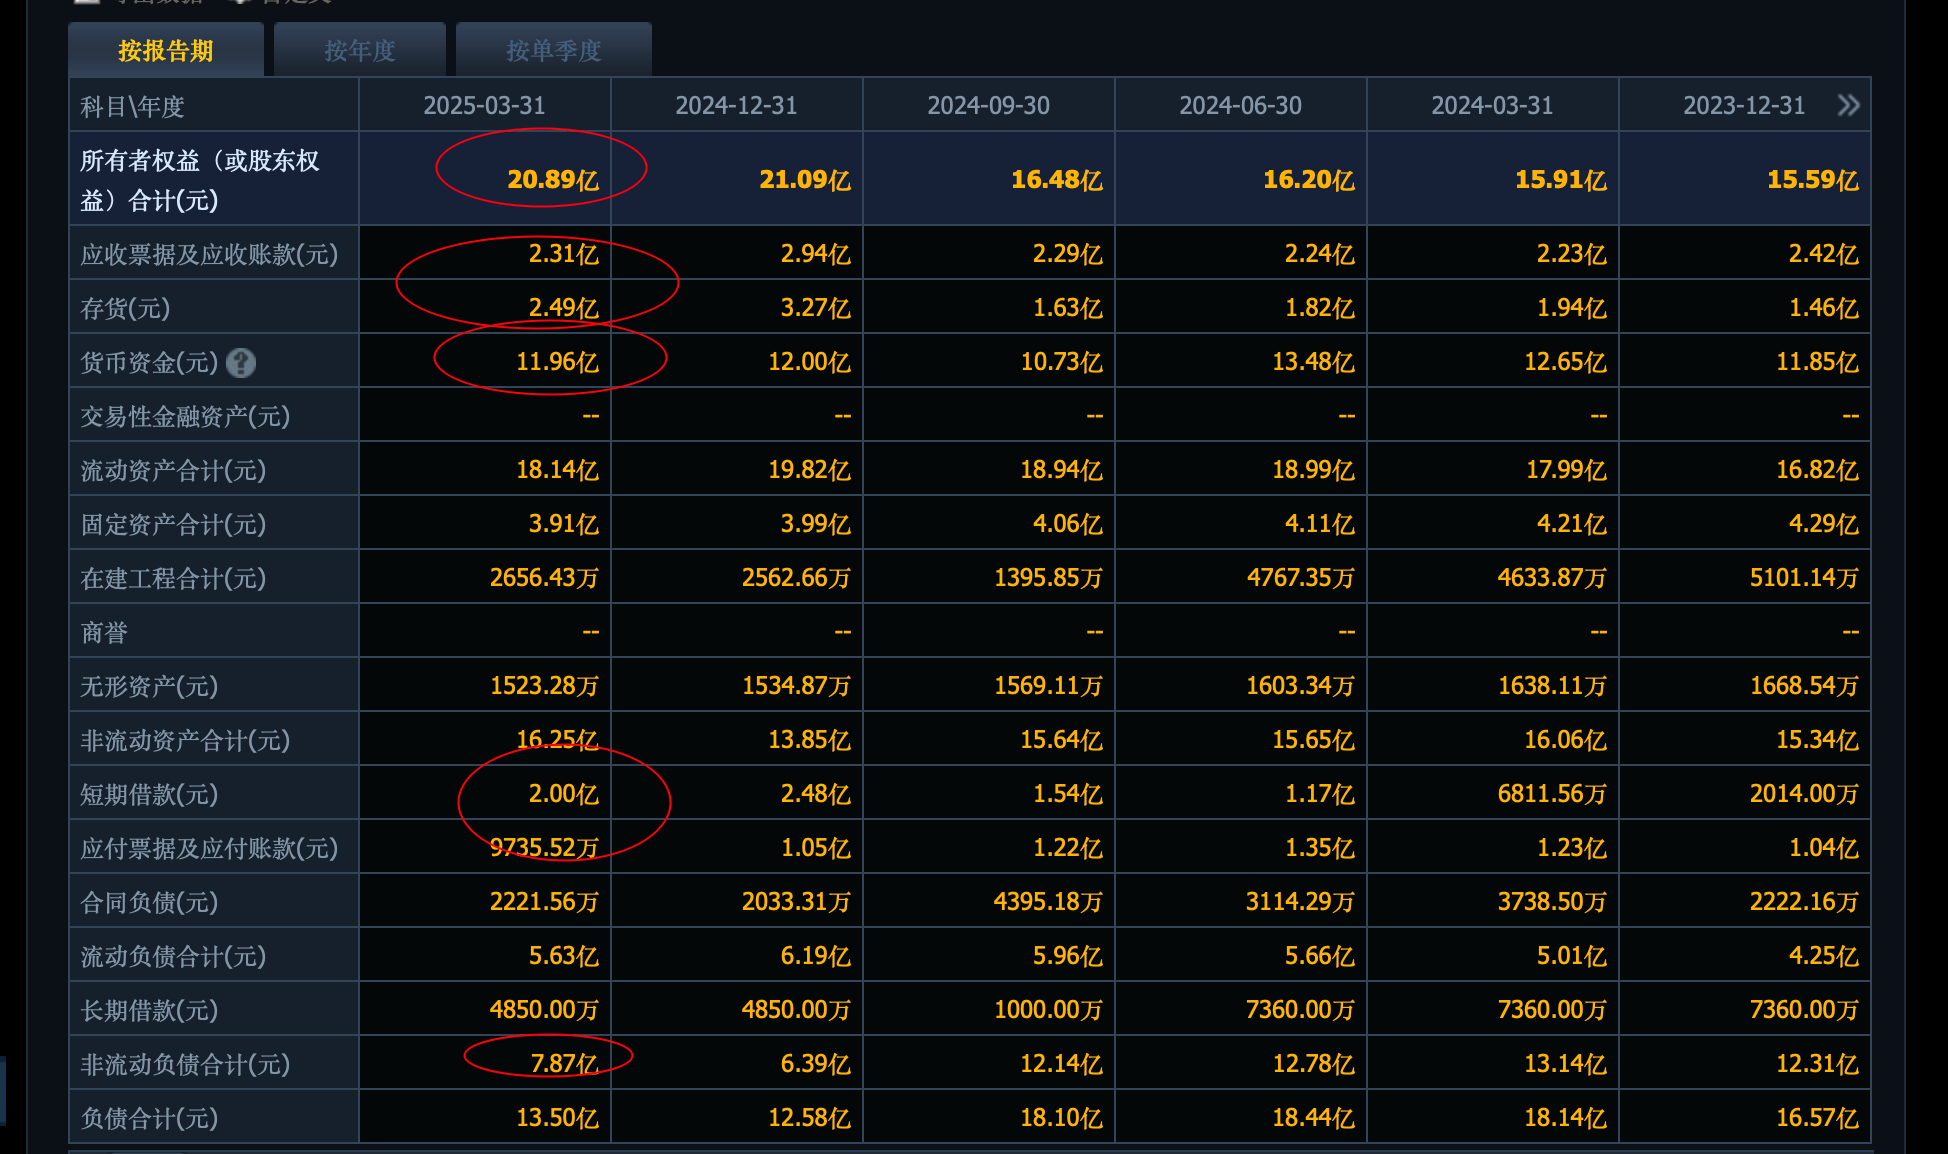
Task: Click the 应收票据及应收账款(元) row label
Action: pyautogui.click(x=209, y=254)
